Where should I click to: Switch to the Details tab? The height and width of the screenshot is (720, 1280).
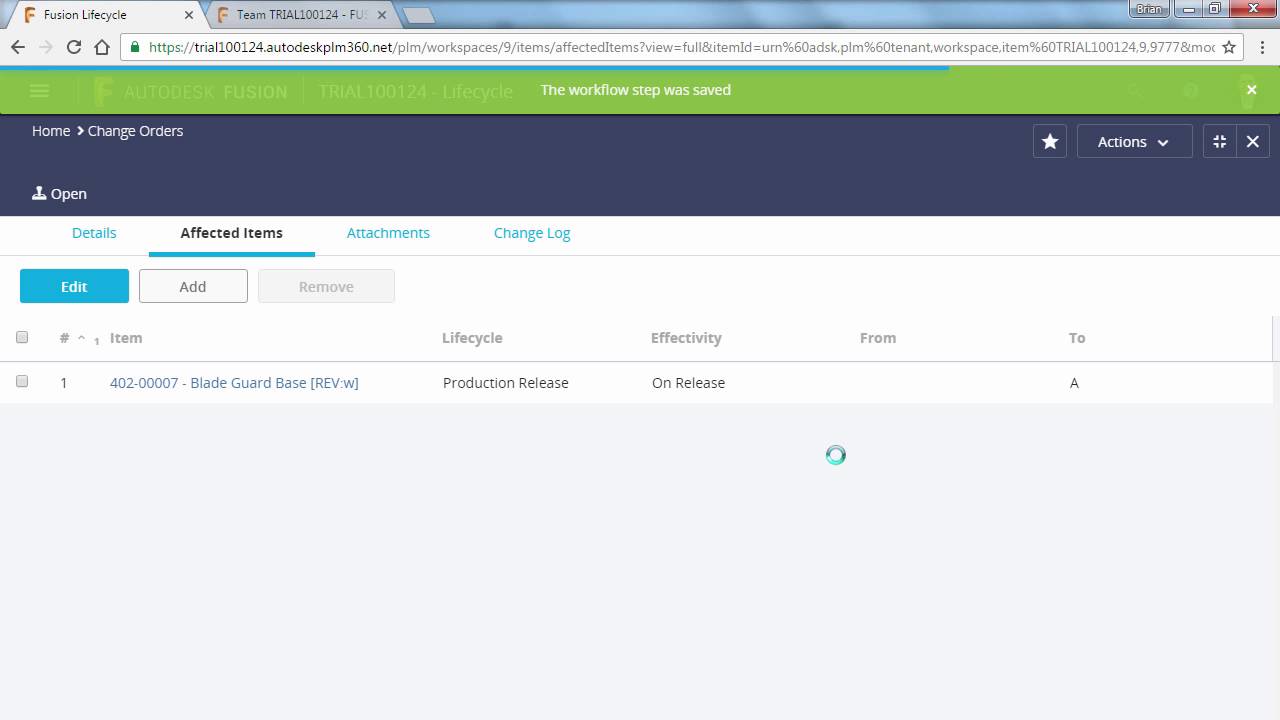(x=94, y=233)
